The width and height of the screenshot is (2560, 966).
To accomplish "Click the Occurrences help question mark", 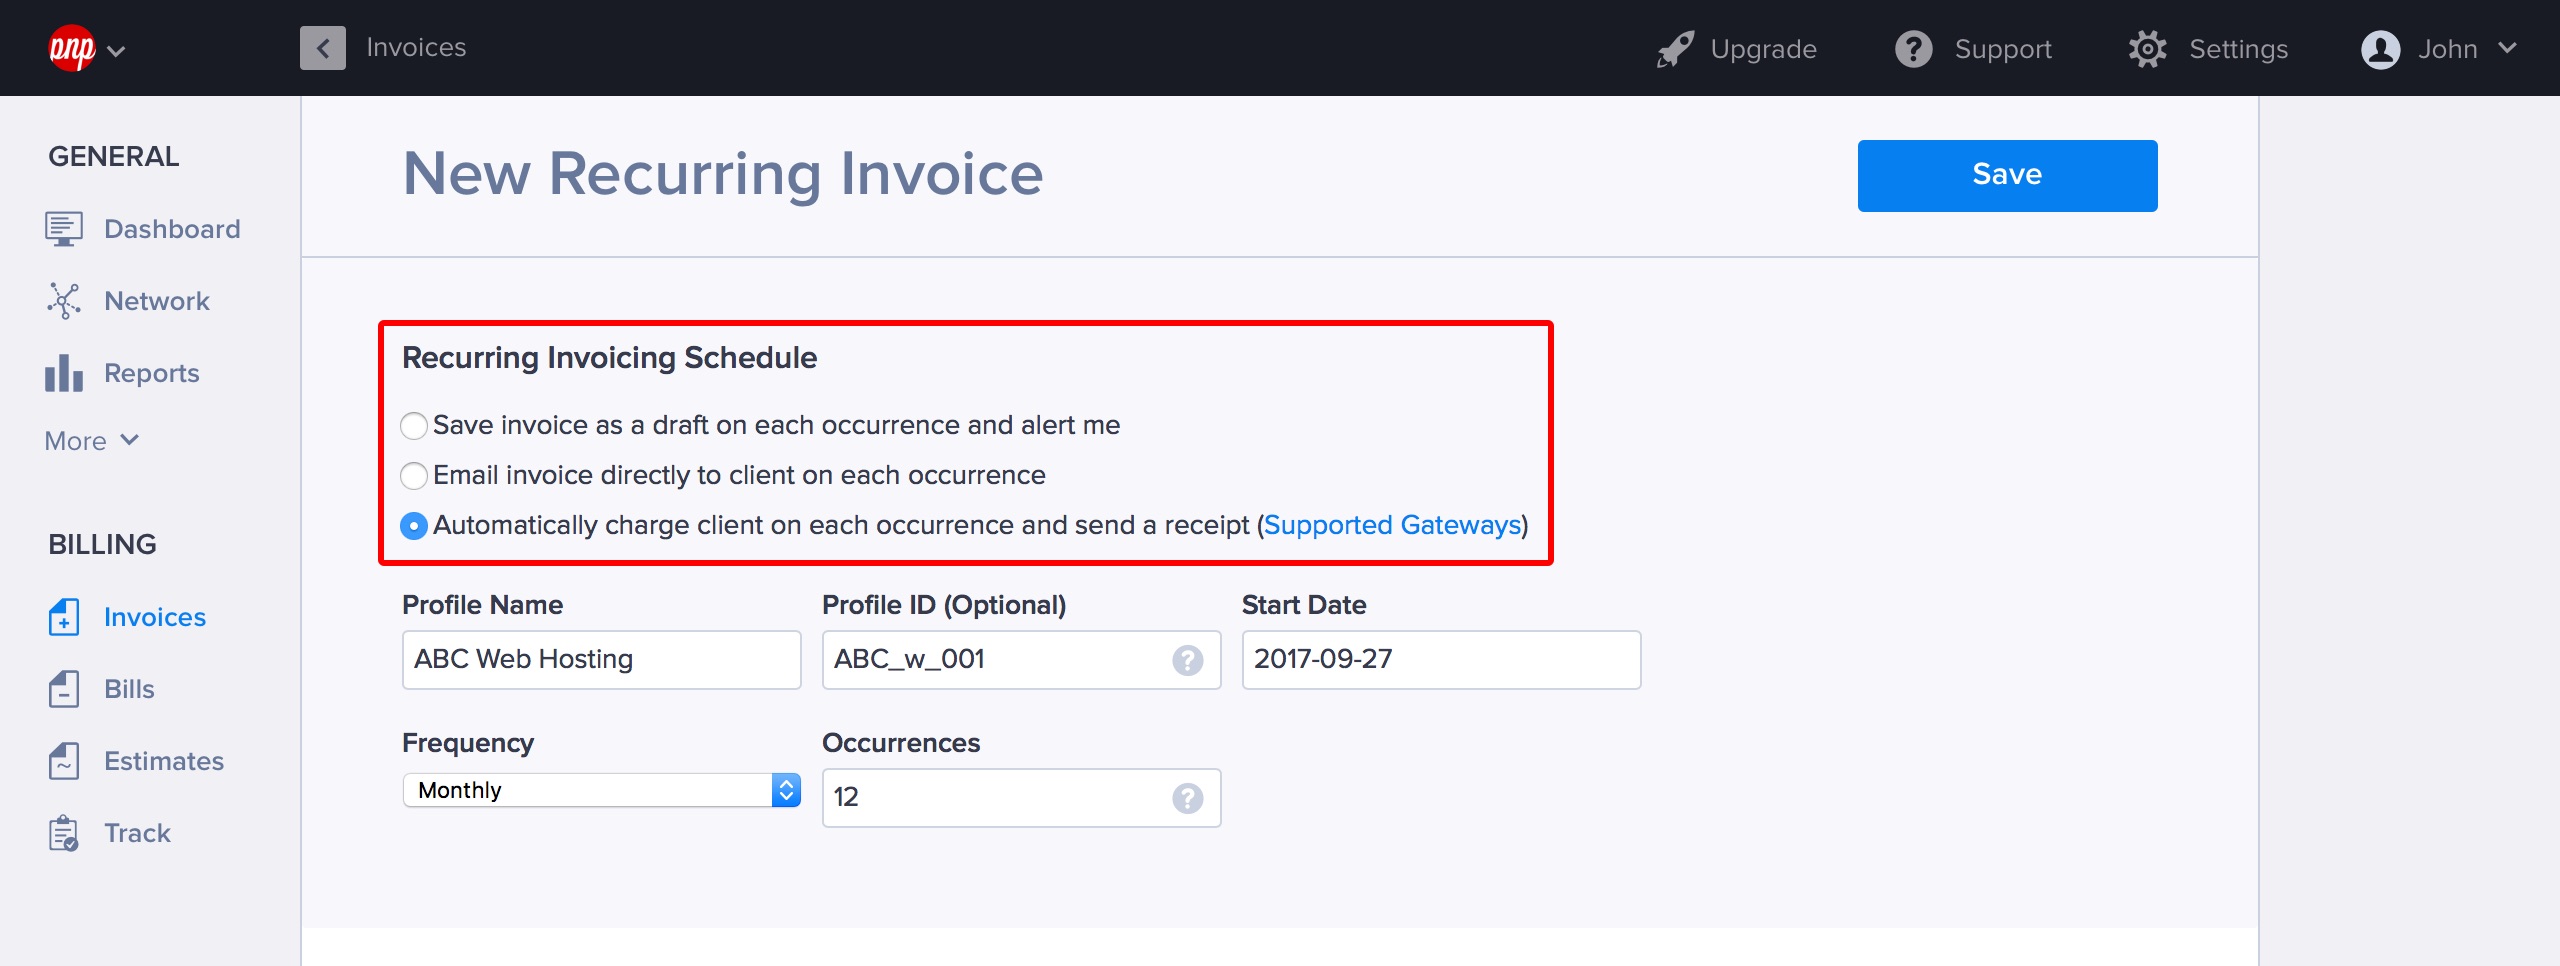I will coord(1187,798).
